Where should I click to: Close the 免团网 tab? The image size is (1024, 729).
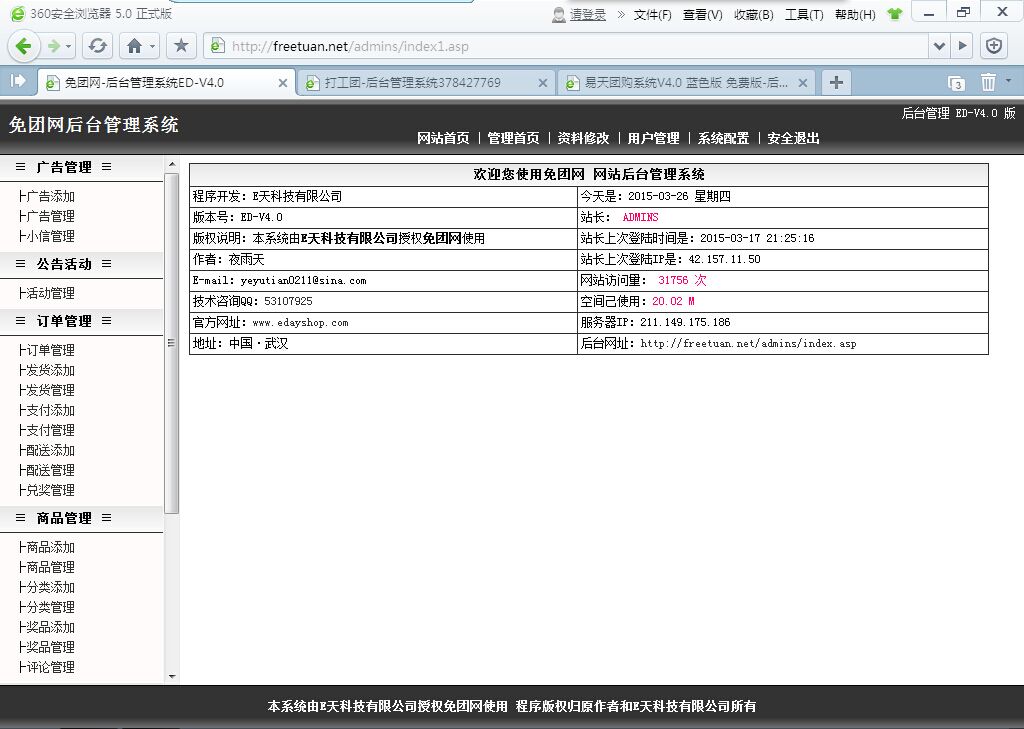[x=283, y=83]
